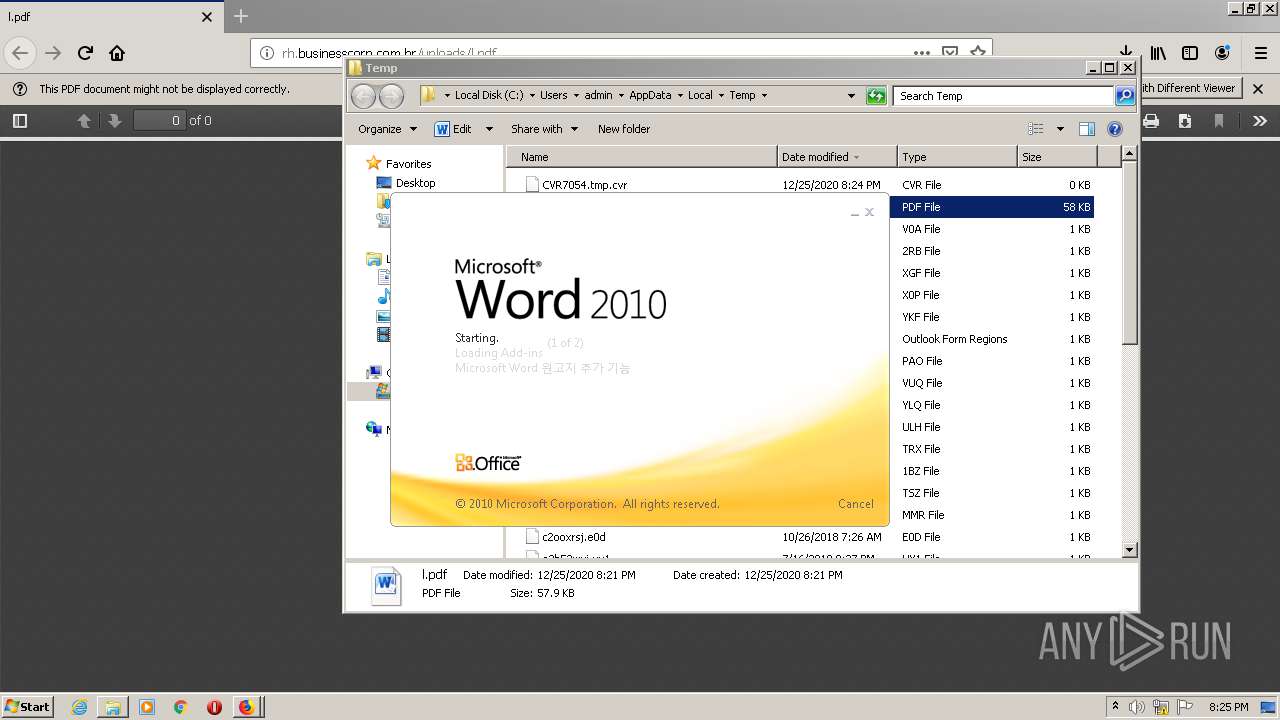Open Windows Explorer taskbar icon

click(113, 707)
